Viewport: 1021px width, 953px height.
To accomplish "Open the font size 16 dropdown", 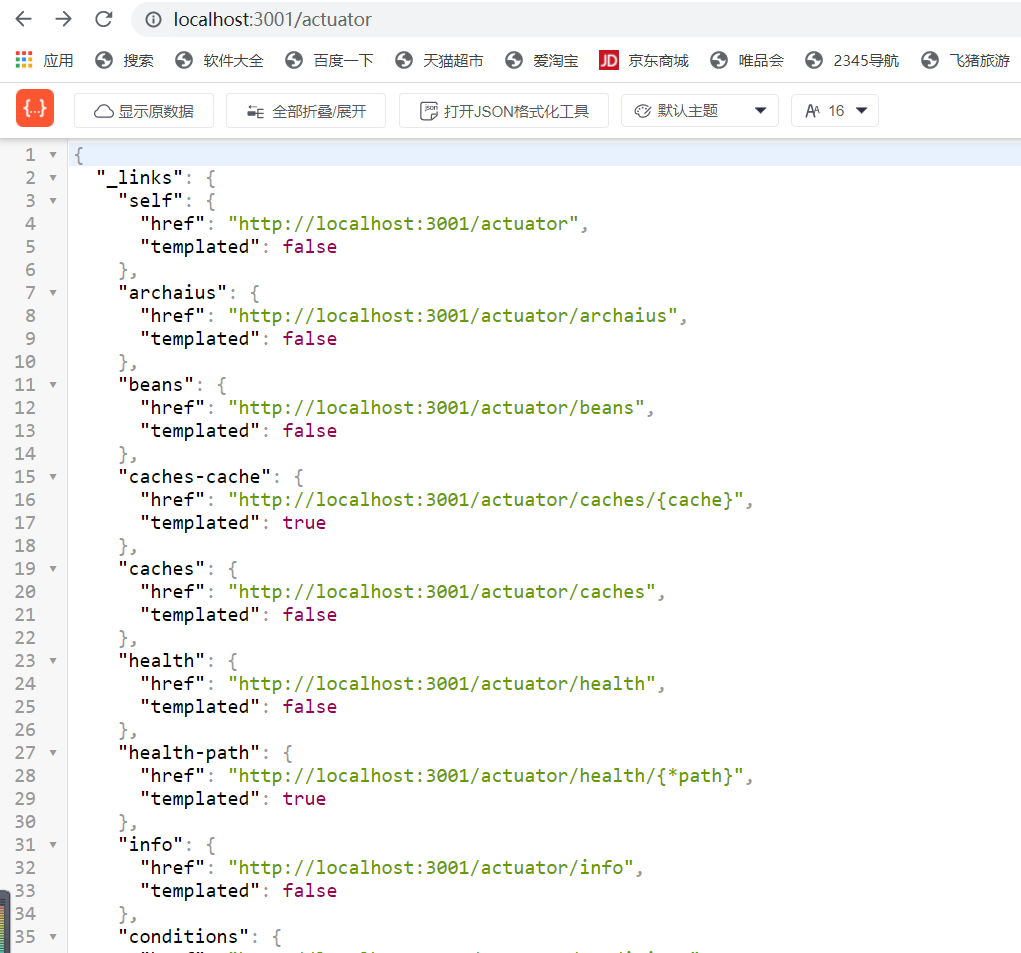I will [835, 111].
